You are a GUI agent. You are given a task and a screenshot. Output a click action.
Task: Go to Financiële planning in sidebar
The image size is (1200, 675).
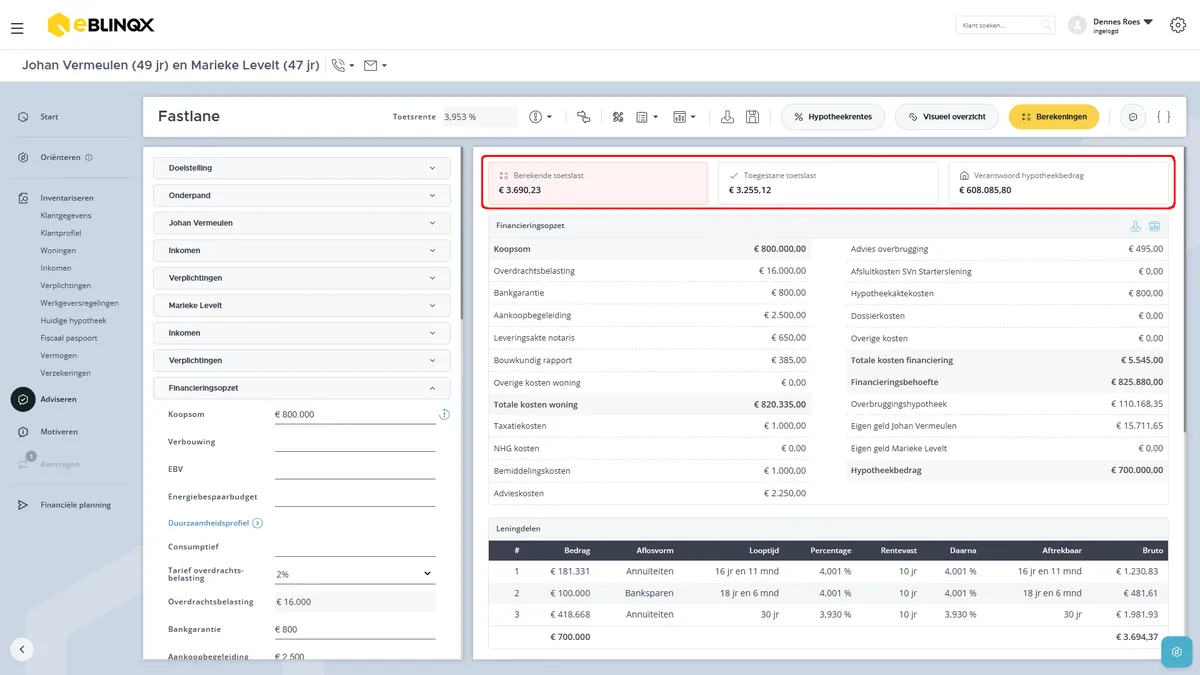pyautogui.click(x=76, y=505)
